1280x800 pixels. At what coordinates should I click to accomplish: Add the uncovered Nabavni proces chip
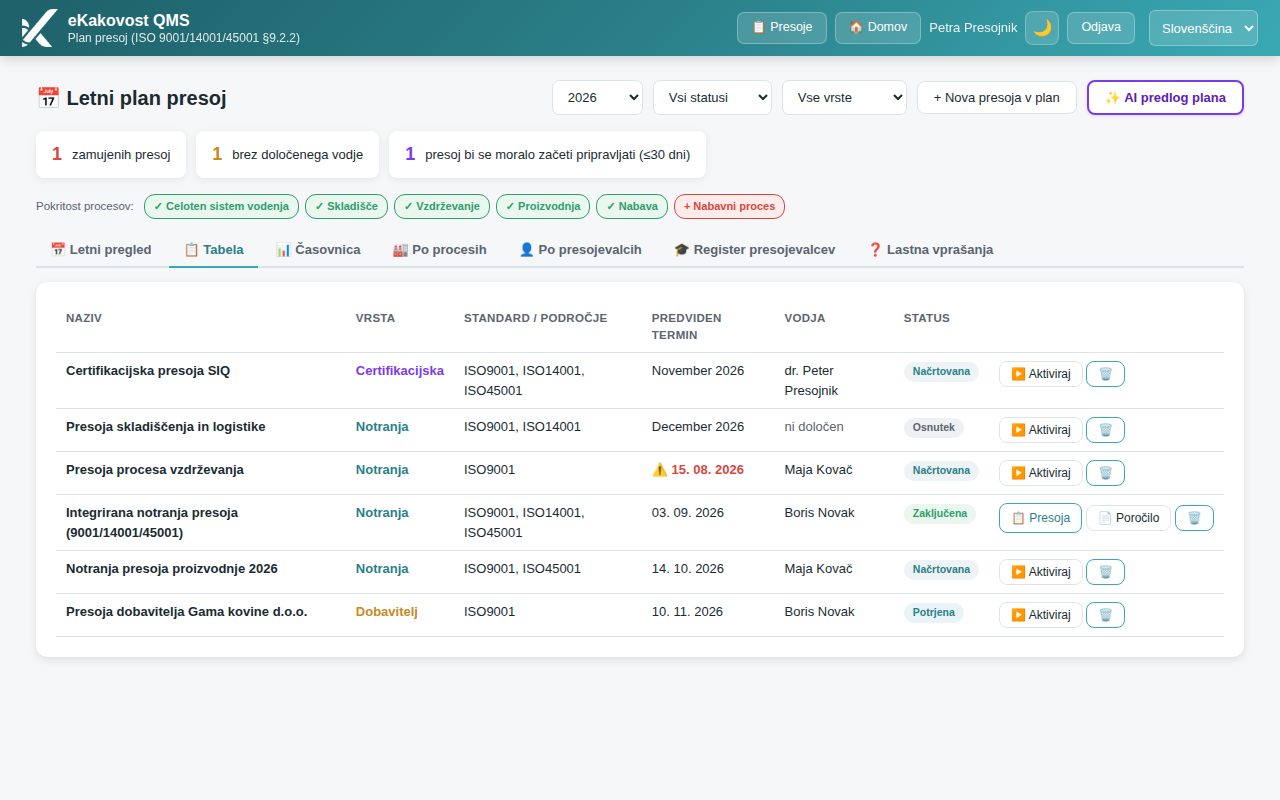[x=730, y=207]
